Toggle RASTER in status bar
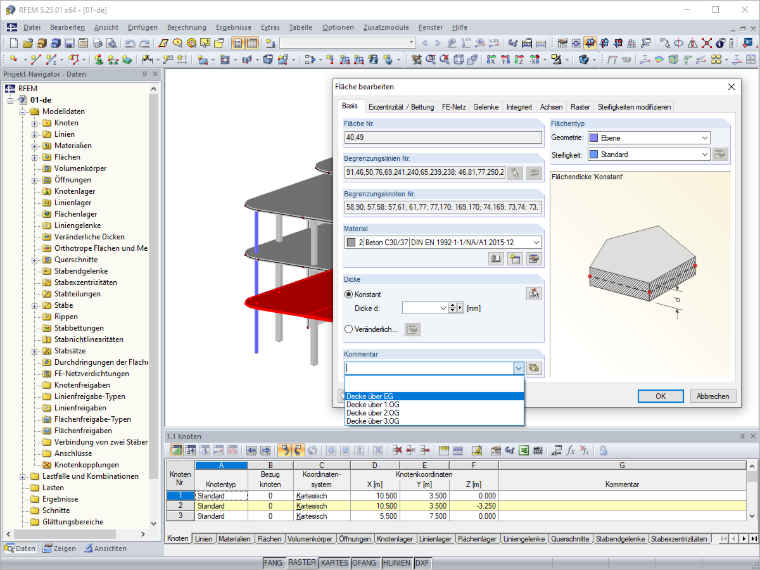The height and width of the screenshot is (570, 760). [x=302, y=563]
